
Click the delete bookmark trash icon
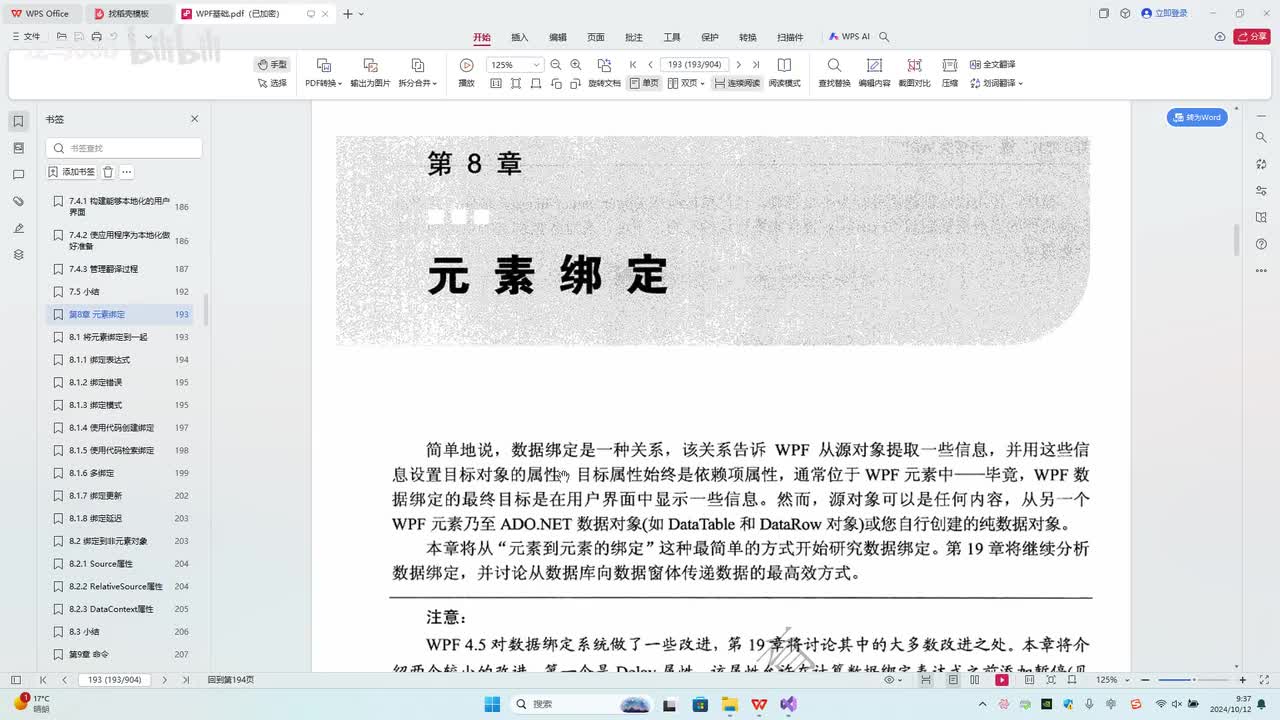(108, 172)
